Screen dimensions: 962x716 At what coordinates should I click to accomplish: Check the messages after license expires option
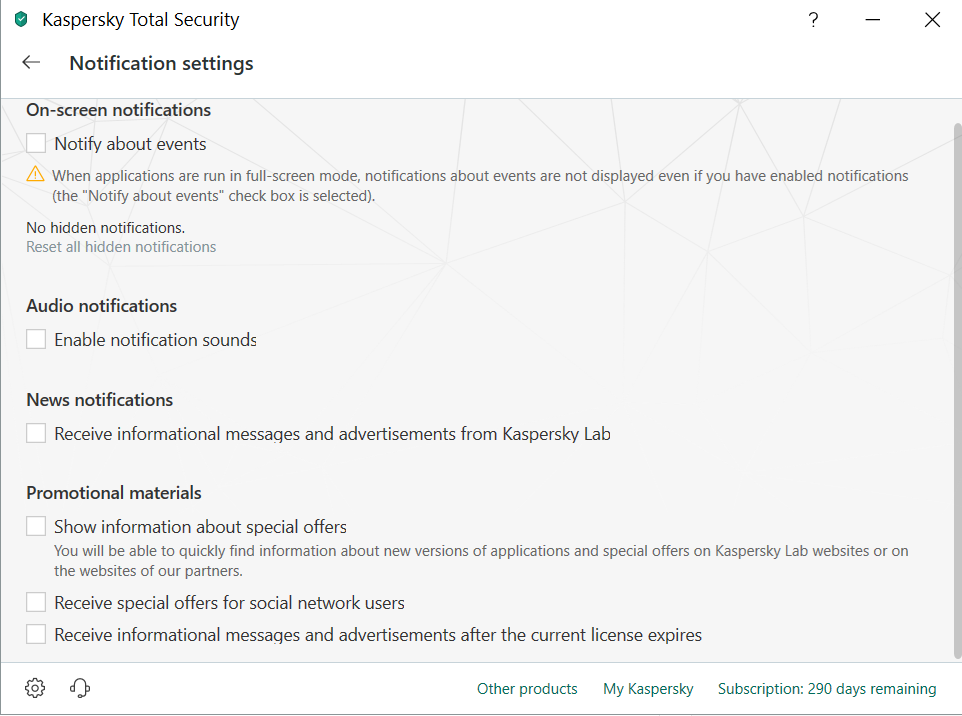click(x=36, y=635)
